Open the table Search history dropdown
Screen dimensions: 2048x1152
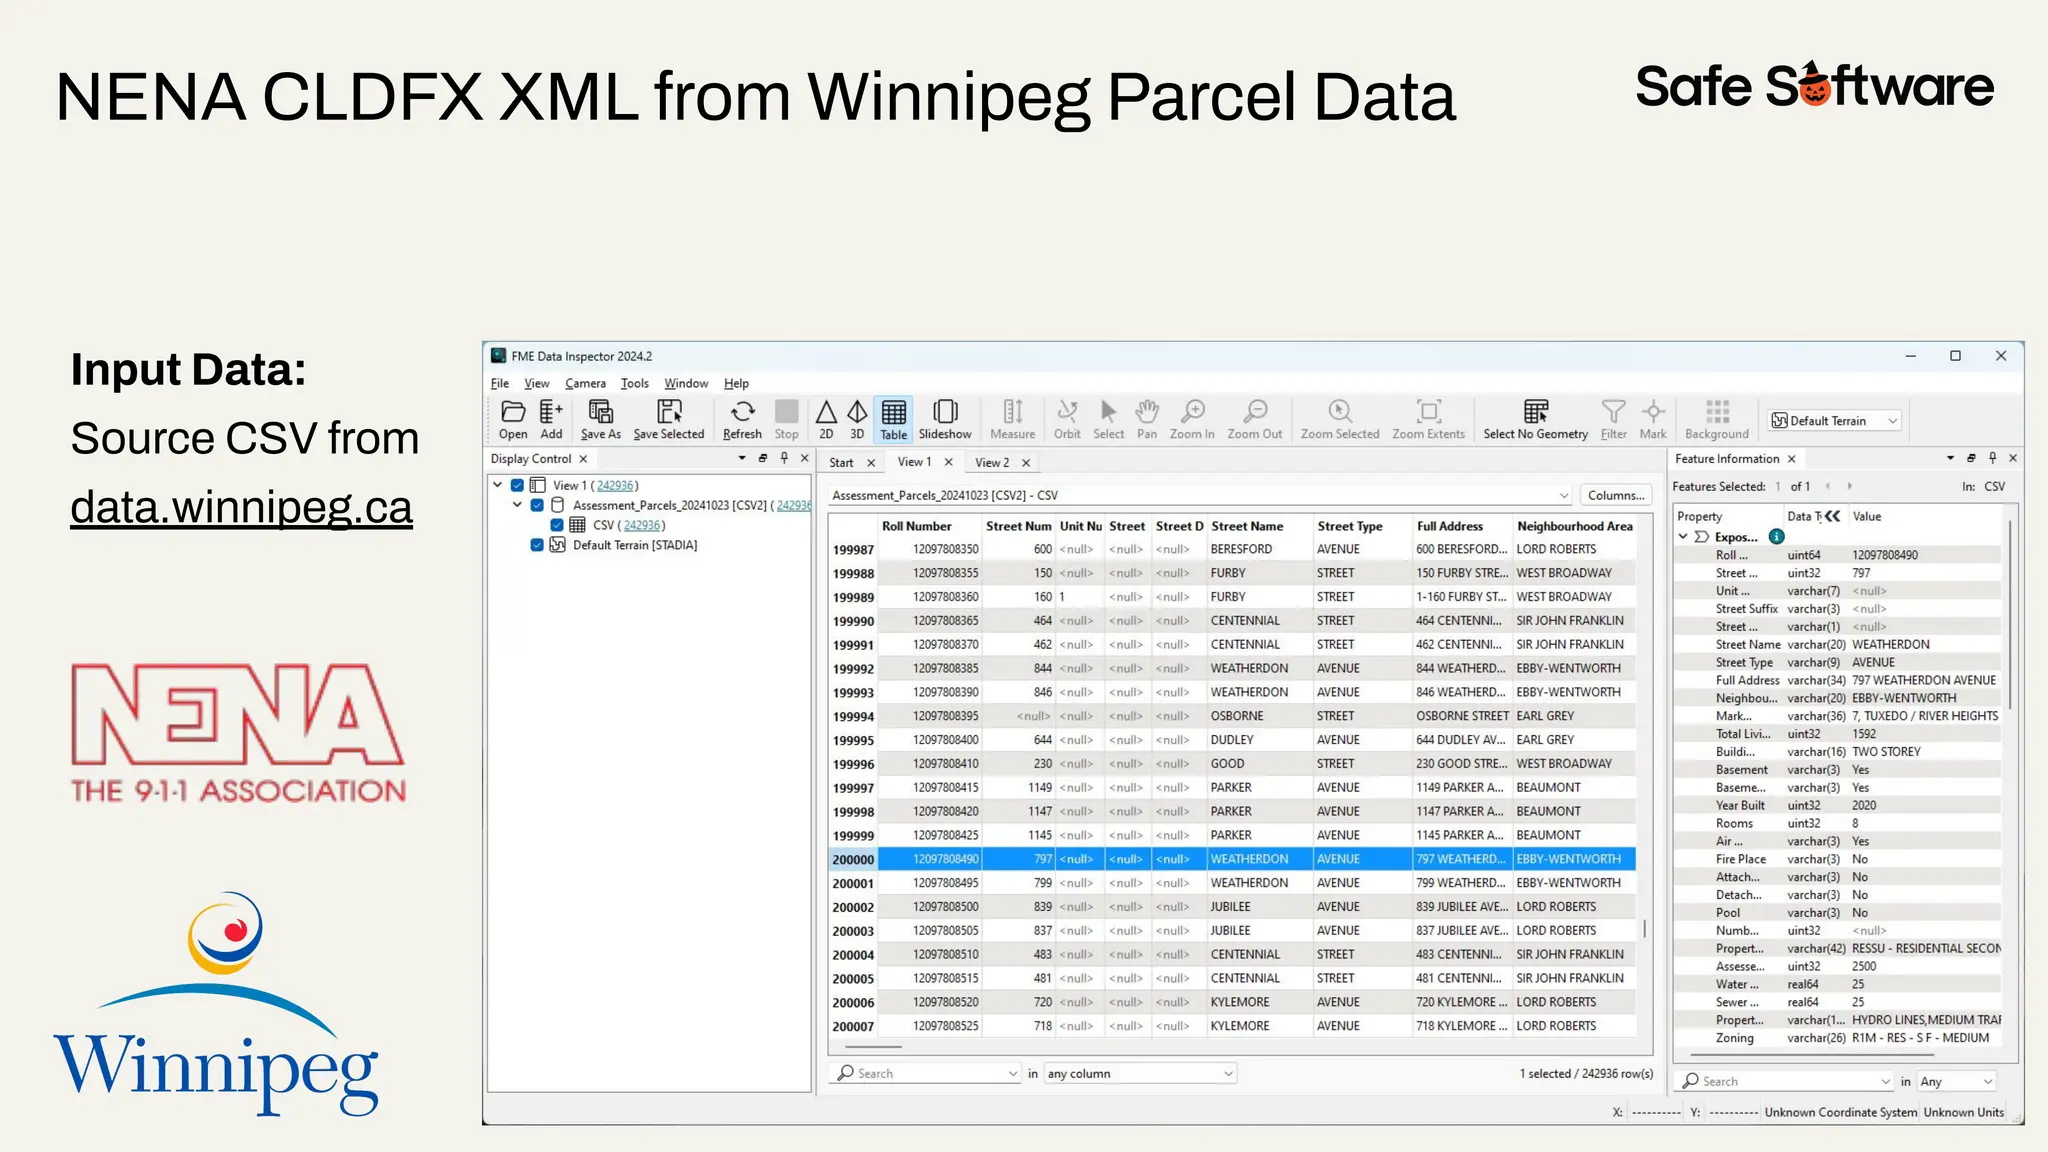(1013, 1074)
